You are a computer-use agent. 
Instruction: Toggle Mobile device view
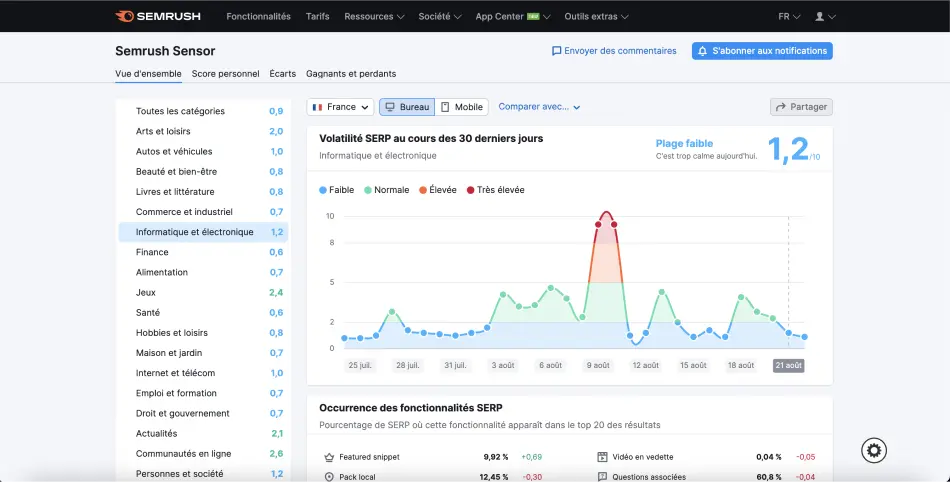tap(462, 107)
